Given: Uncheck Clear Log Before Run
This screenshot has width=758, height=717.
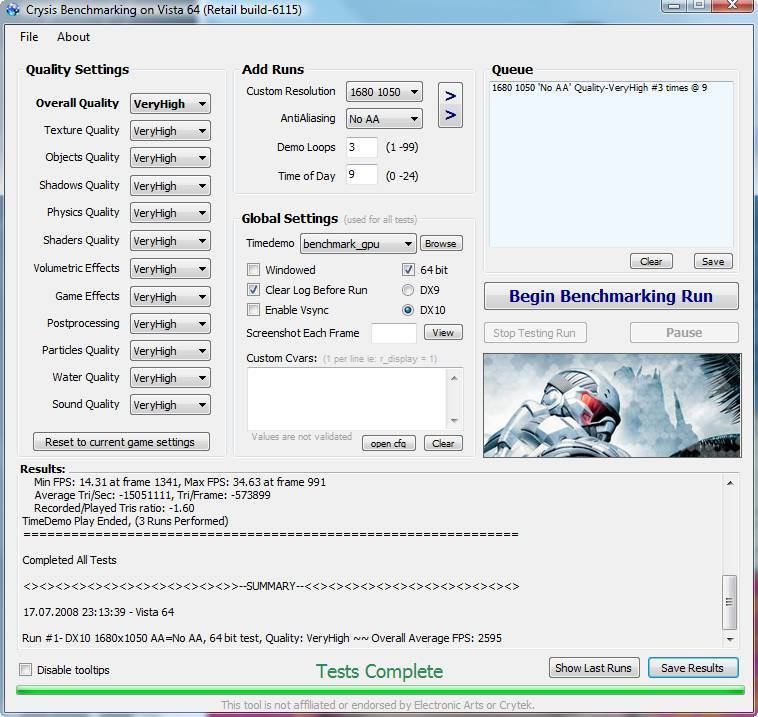Looking at the screenshot, I should (x=253, y=290).
